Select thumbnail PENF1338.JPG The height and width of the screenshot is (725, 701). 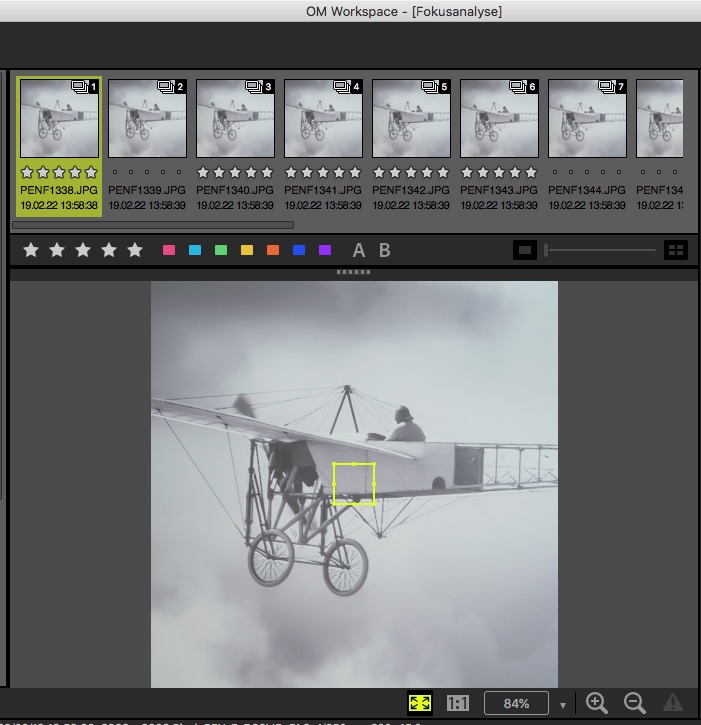[59, 118]
